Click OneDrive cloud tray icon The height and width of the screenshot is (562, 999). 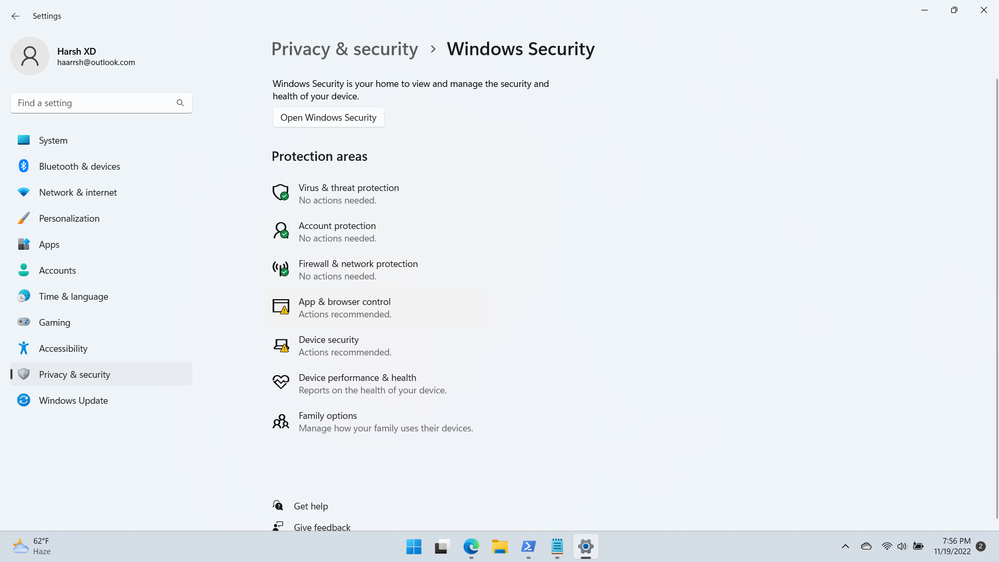click(866, 546)
